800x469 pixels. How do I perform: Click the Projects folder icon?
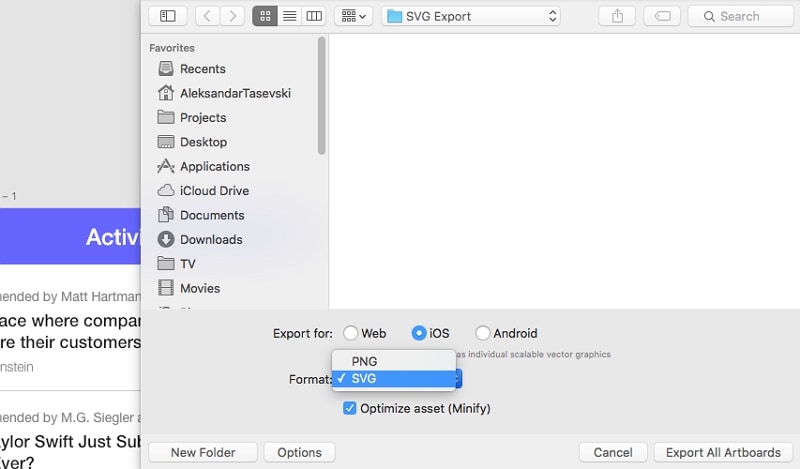click(165, 117)
